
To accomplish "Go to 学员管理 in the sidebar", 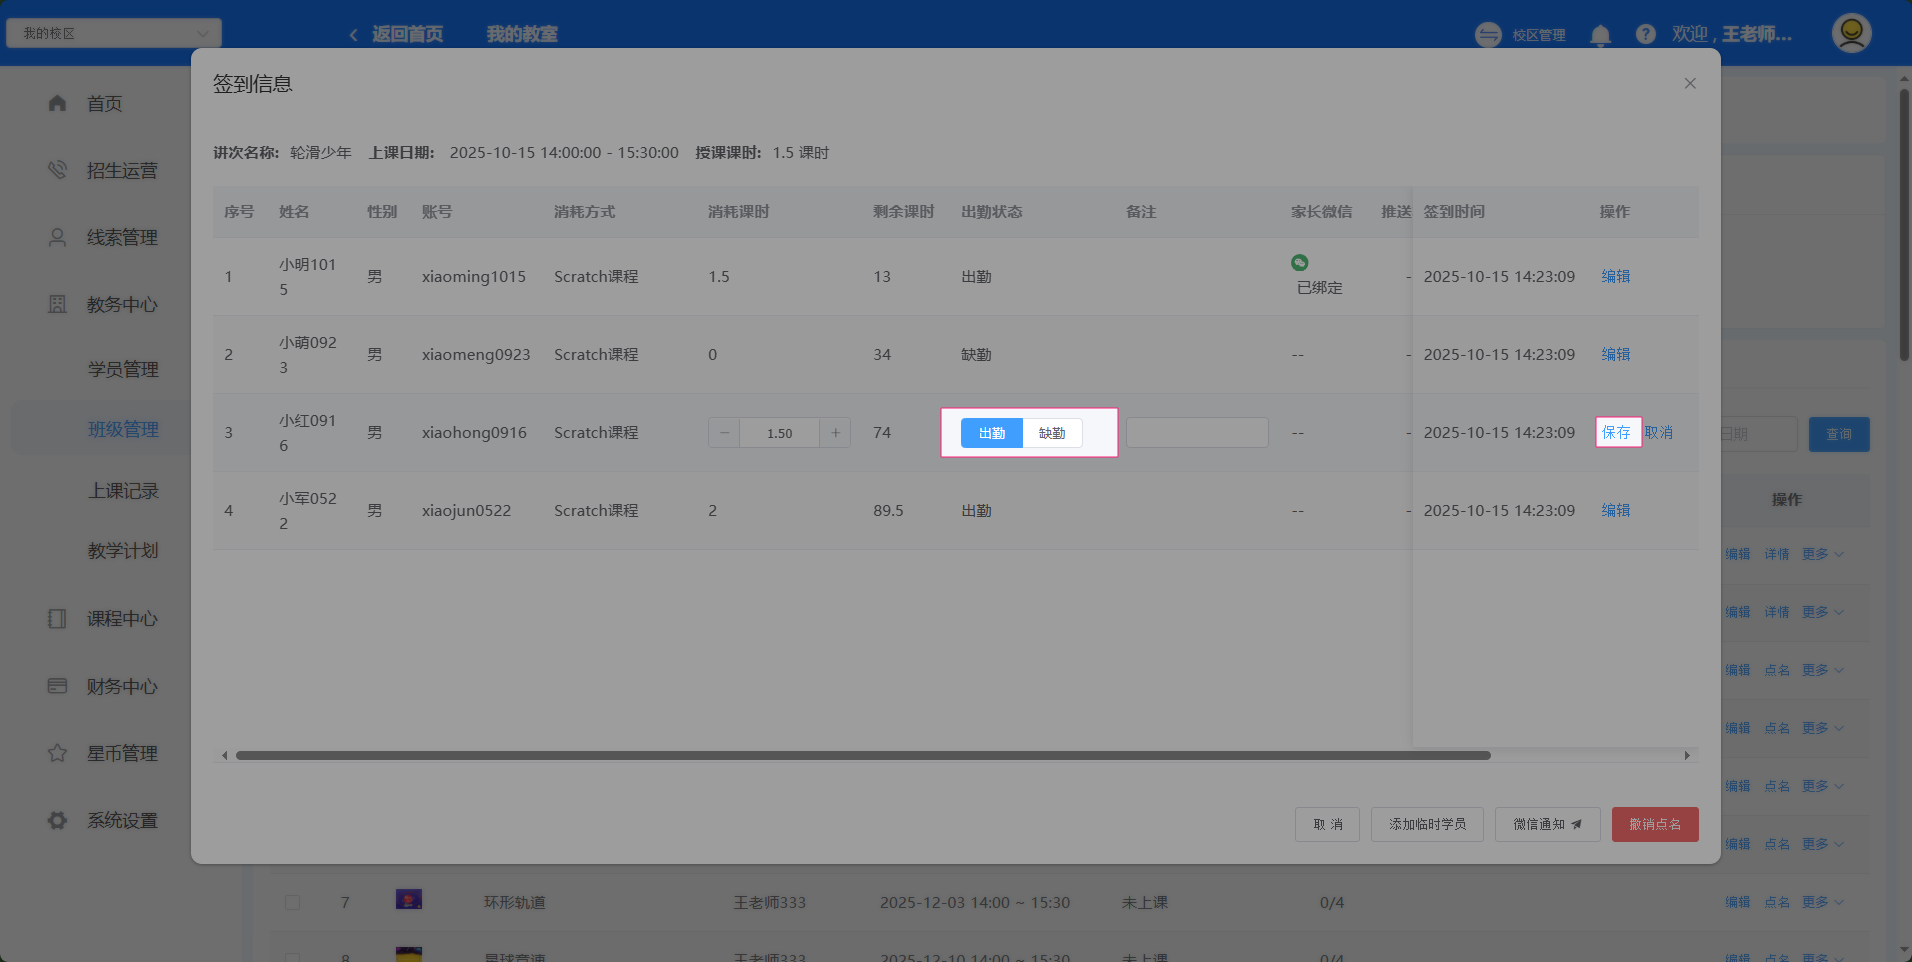I will (x=123, y=369).
